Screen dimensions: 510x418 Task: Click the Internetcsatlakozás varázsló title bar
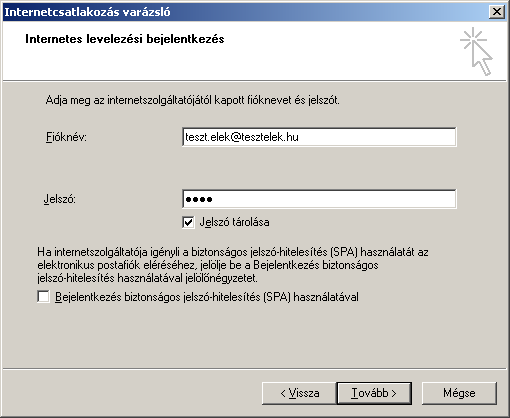point(245,12)
